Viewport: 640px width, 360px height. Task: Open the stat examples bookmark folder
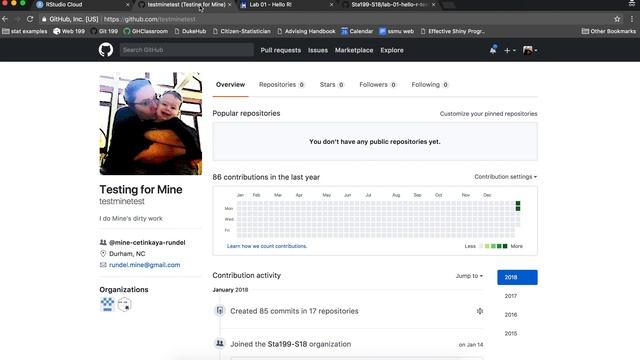25,31
